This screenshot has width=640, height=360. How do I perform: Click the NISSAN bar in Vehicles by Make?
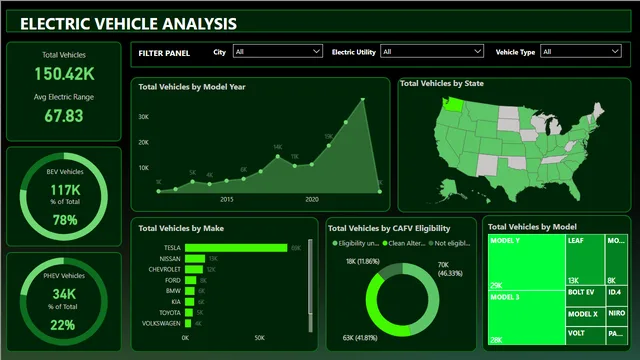click(195, 259)
